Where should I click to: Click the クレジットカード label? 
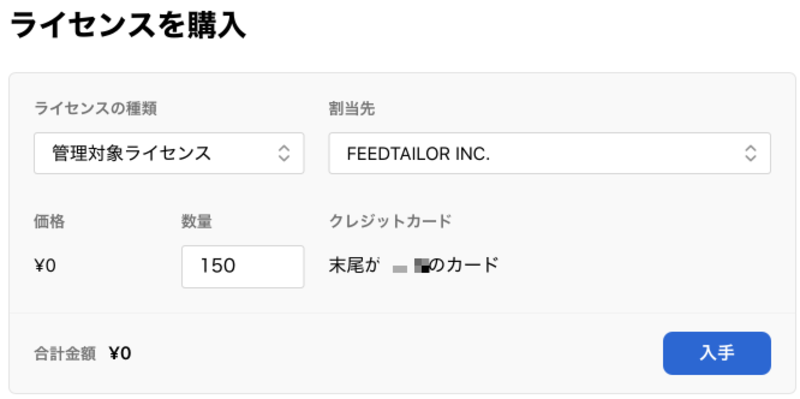pyautogui.click(x=390, y=221)
